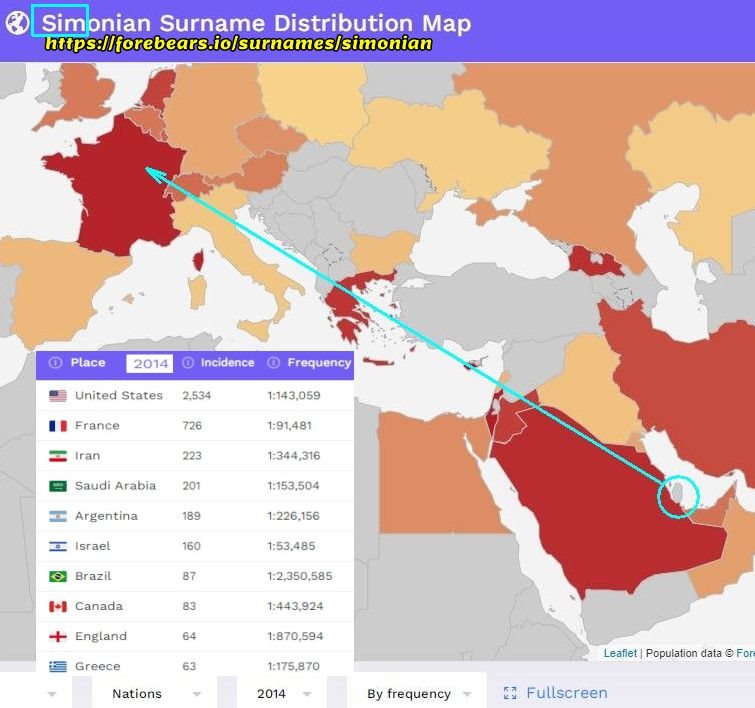Click the France flag icon
755x708 pixels.
[58, 426]
